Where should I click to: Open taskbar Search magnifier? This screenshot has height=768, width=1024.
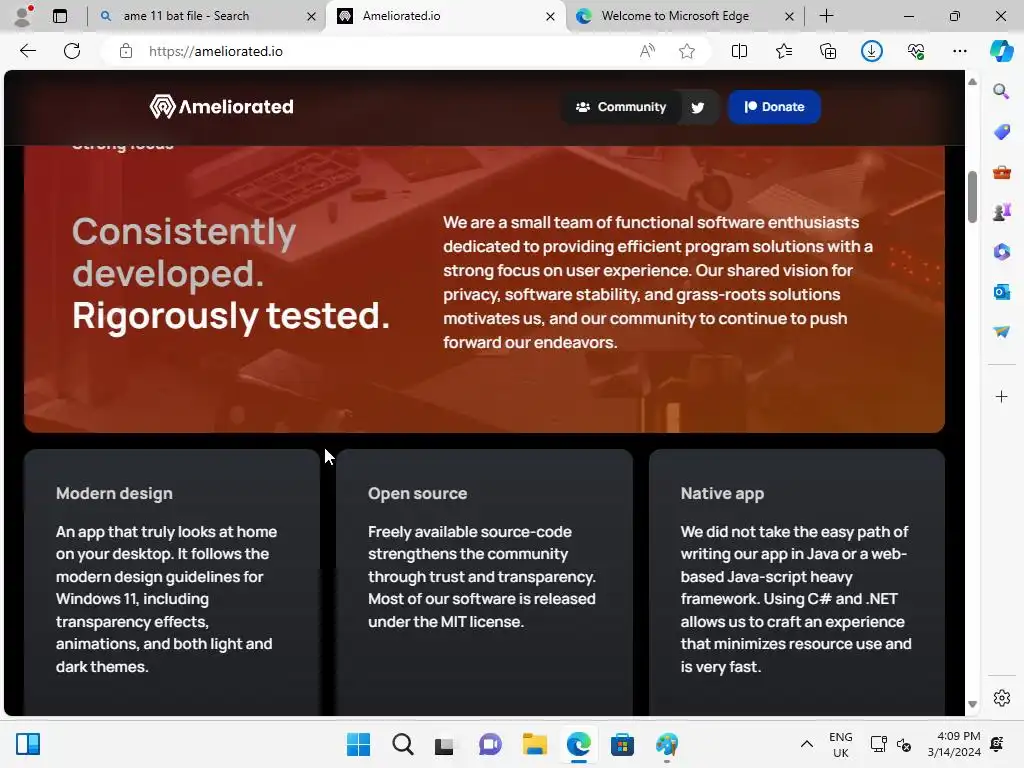click(x=402, y=744)
